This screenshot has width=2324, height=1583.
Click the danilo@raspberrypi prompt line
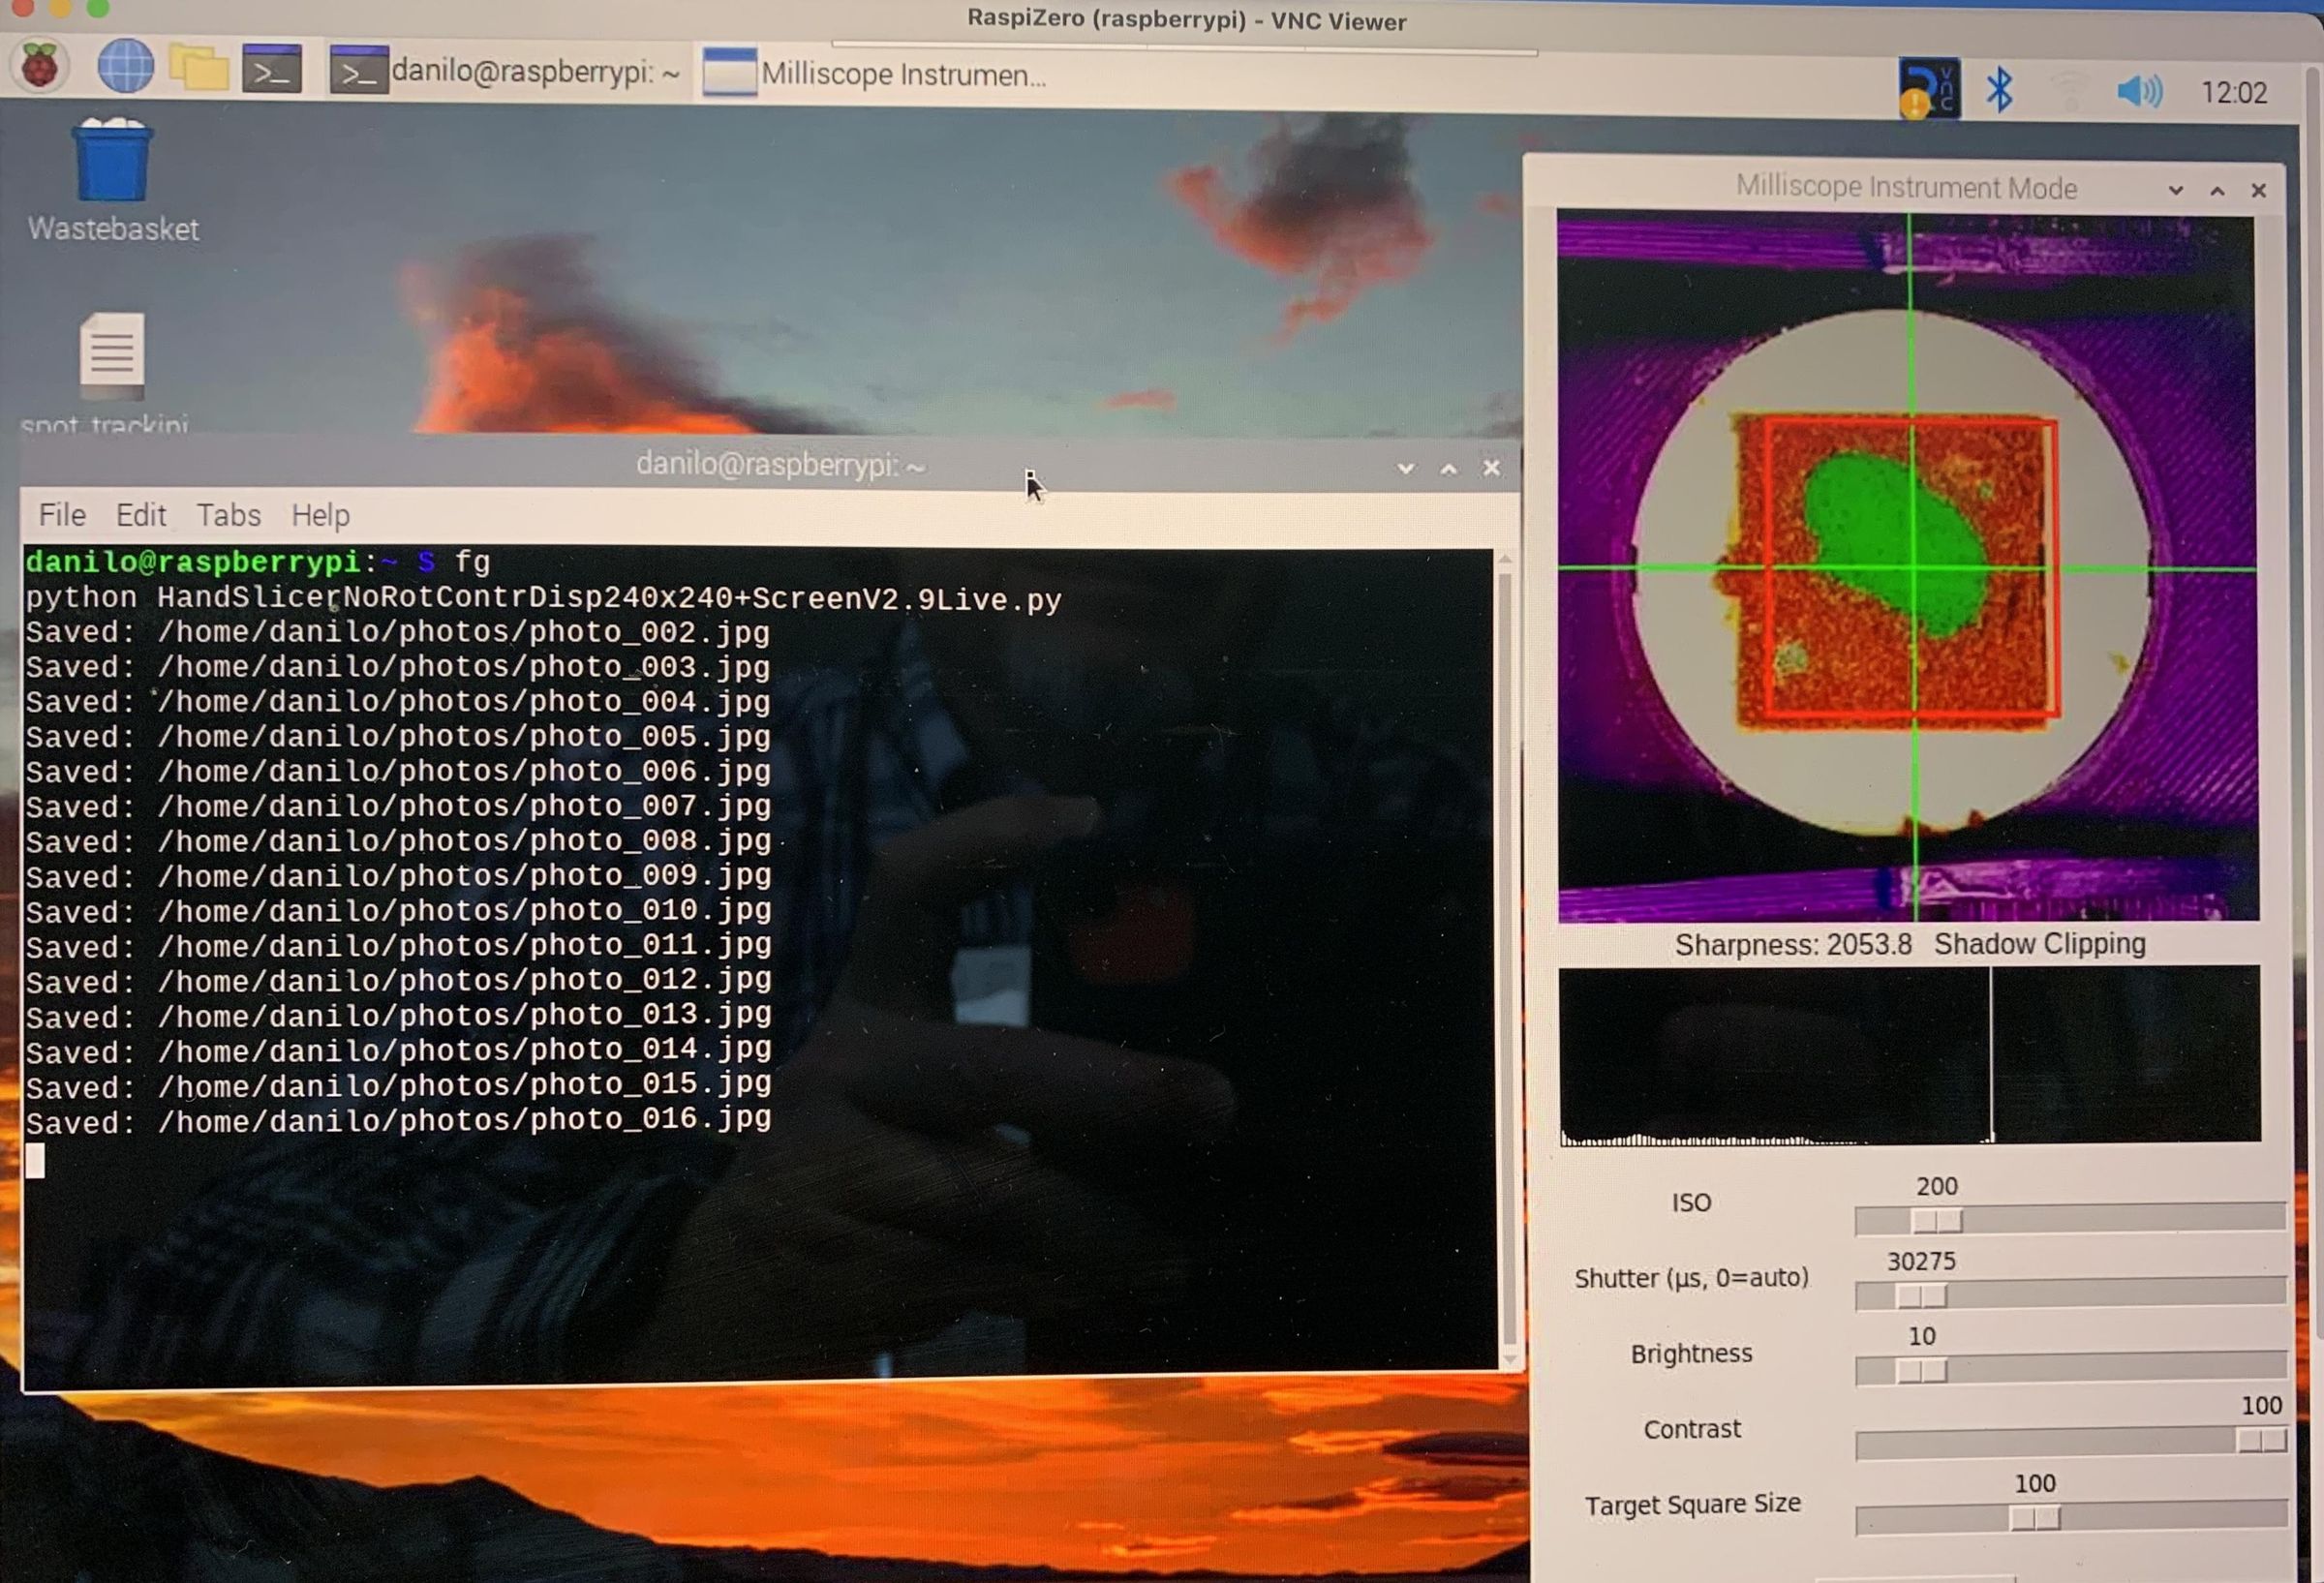pos(258,562)
